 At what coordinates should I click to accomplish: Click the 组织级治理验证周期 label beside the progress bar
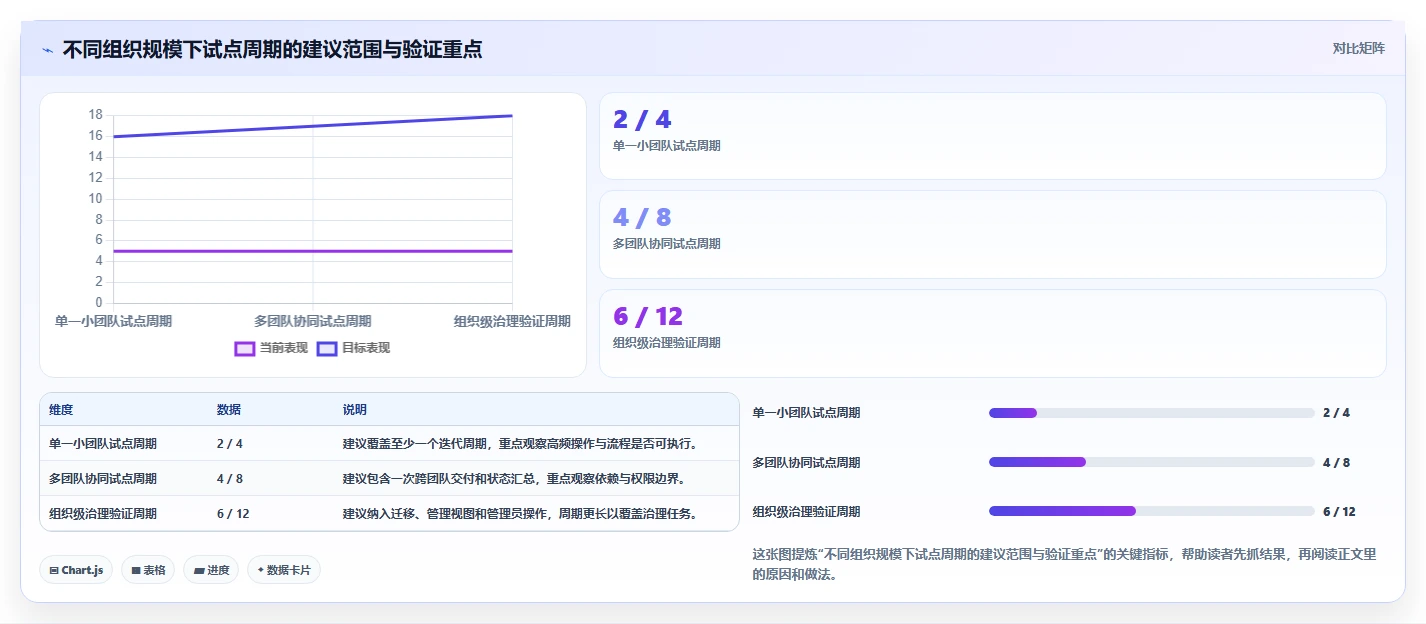point(806,511)
